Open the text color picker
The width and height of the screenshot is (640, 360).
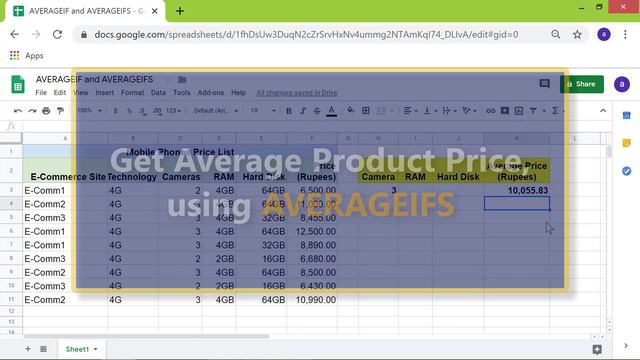click(x=331, y=111)
